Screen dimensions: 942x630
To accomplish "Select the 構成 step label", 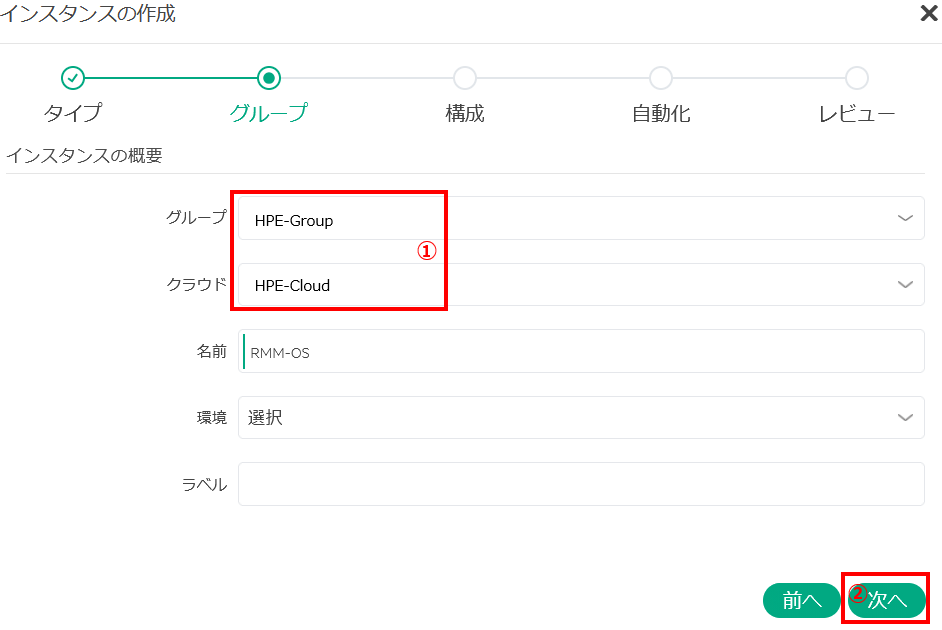I will (464, 113).
